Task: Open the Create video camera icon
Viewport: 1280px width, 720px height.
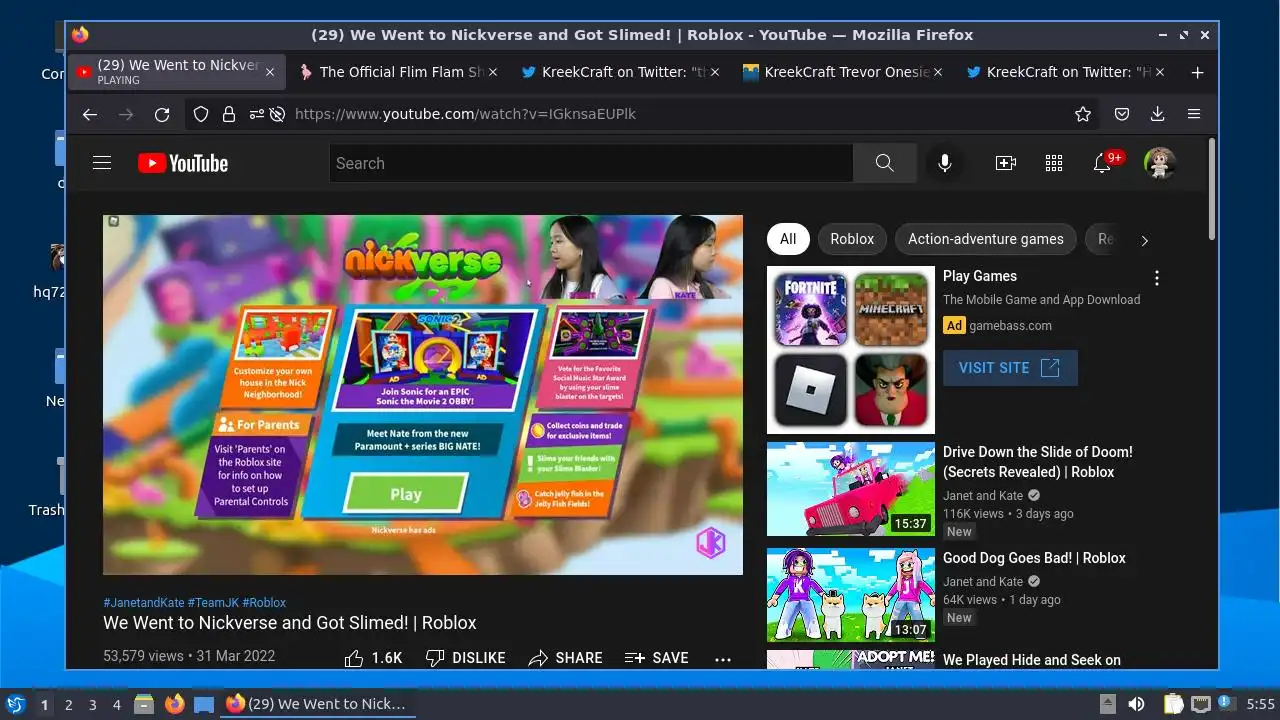Action: coord(1005,163)
